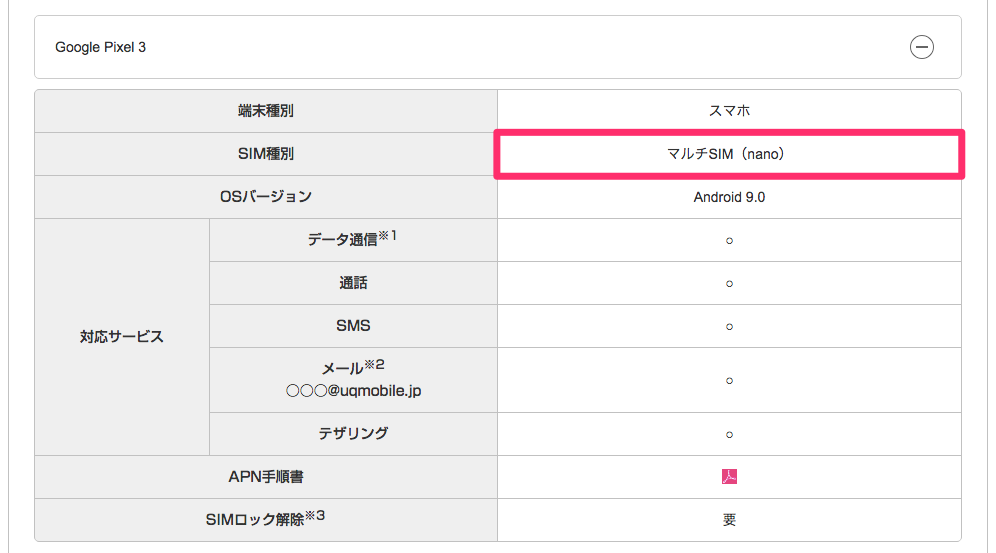Select the マルチSIM（nano） cell
The height and width of the screenshot is (553, 996).
pos(729,154)
